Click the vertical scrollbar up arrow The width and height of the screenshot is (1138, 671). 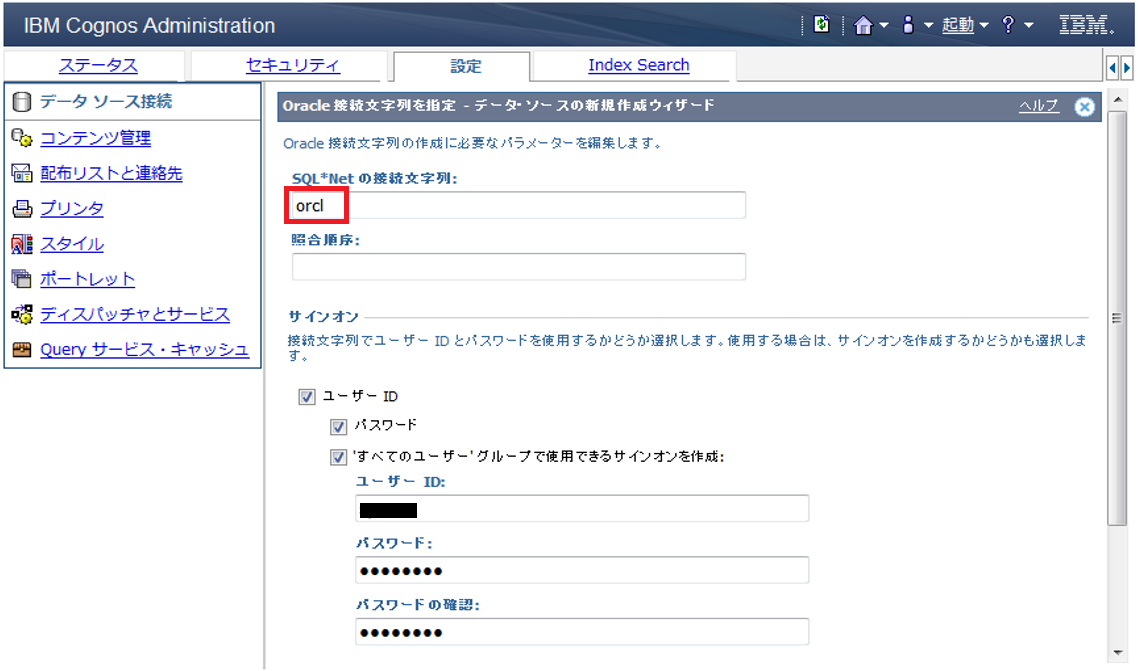[1118, 101]
